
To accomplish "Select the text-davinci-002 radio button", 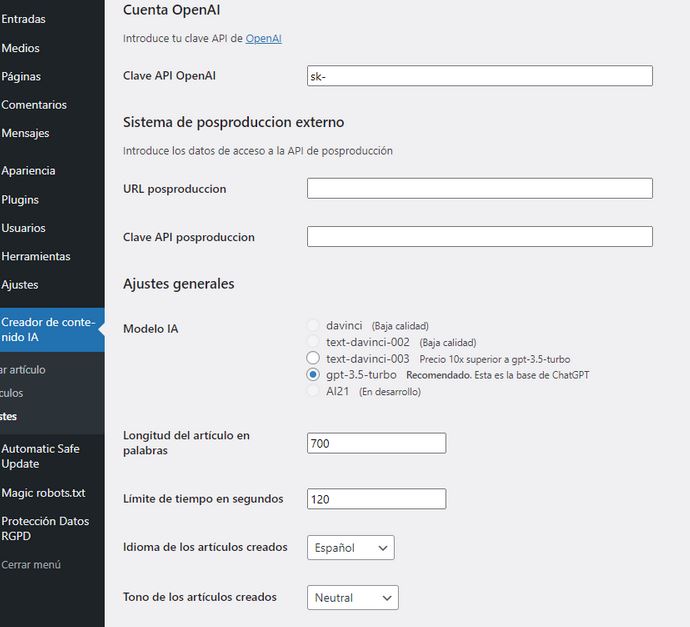I will (x=313, y=342).
